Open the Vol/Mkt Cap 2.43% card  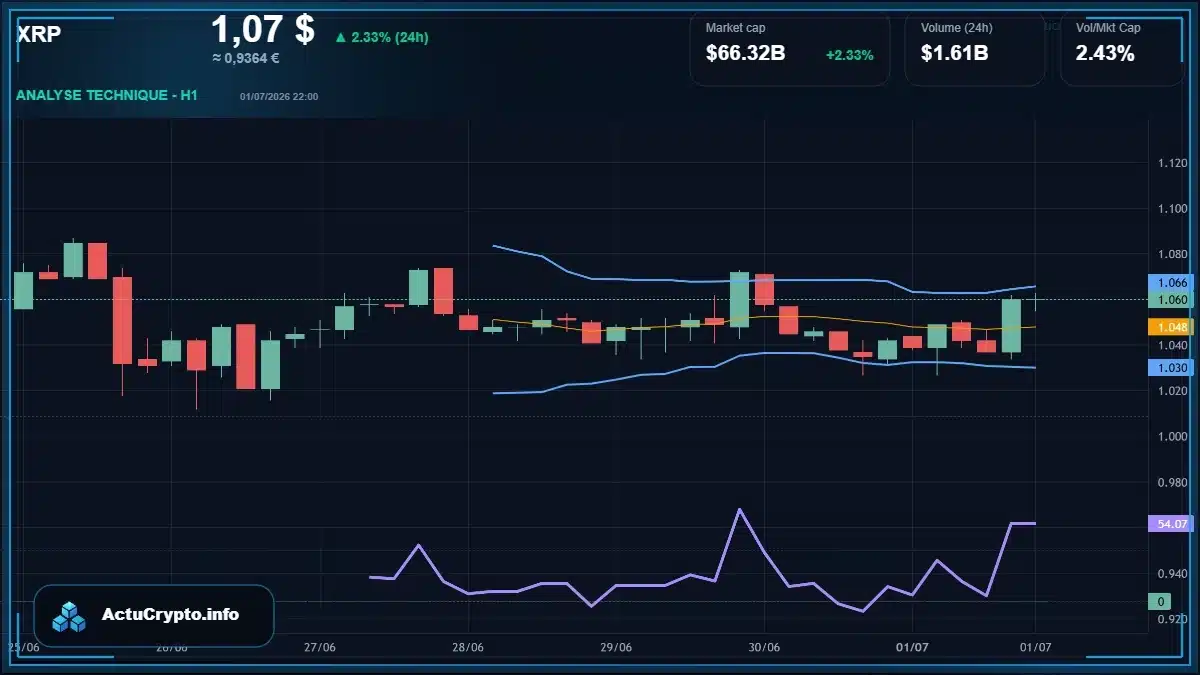(1121, 48)
